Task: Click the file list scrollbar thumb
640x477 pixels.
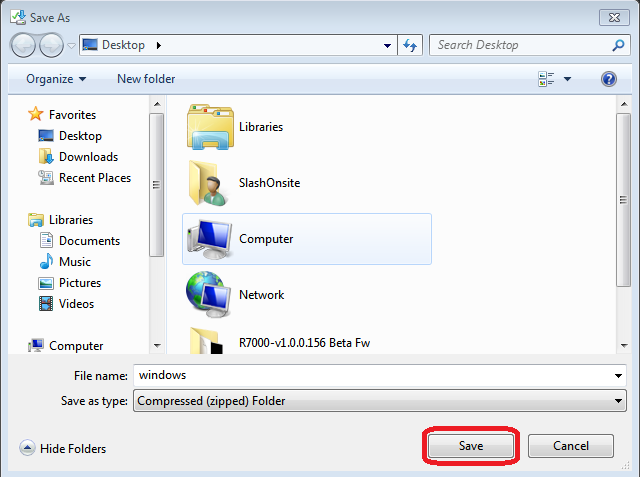Action: coord(623,200)
